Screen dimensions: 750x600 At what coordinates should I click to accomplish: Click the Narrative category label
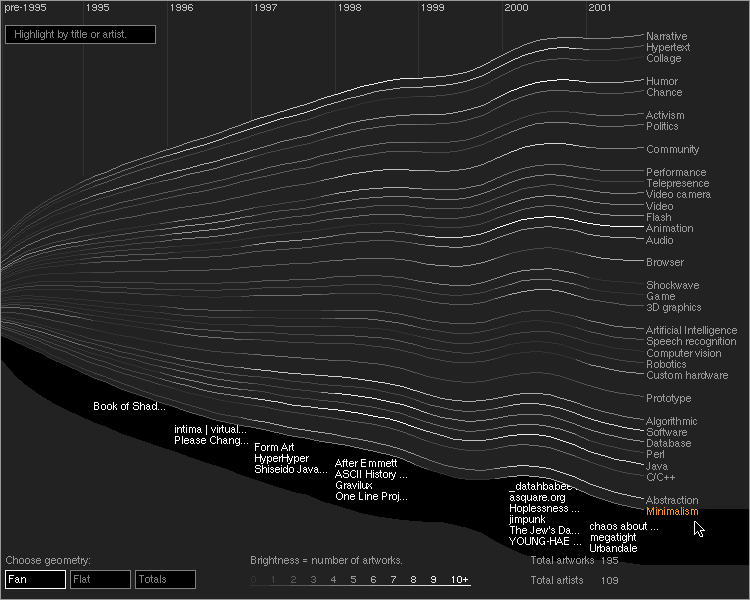click(x=666, y=36)
